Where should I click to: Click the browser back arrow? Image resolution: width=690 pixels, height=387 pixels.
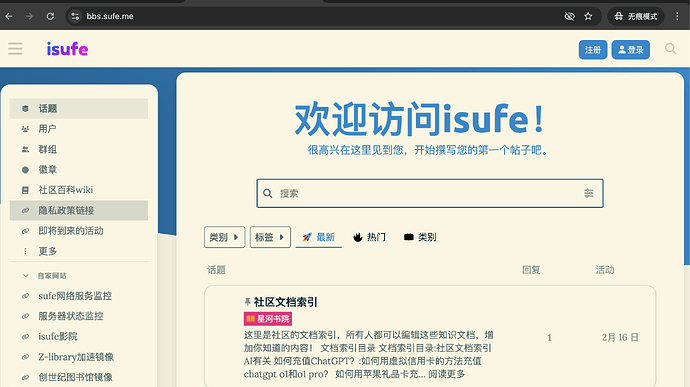tap(9, 16)
